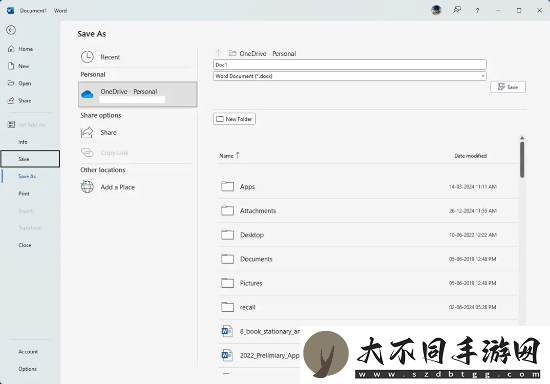Choose Open from the sidebar
This screenshot has height=384, width=550.
coord(25,83)
